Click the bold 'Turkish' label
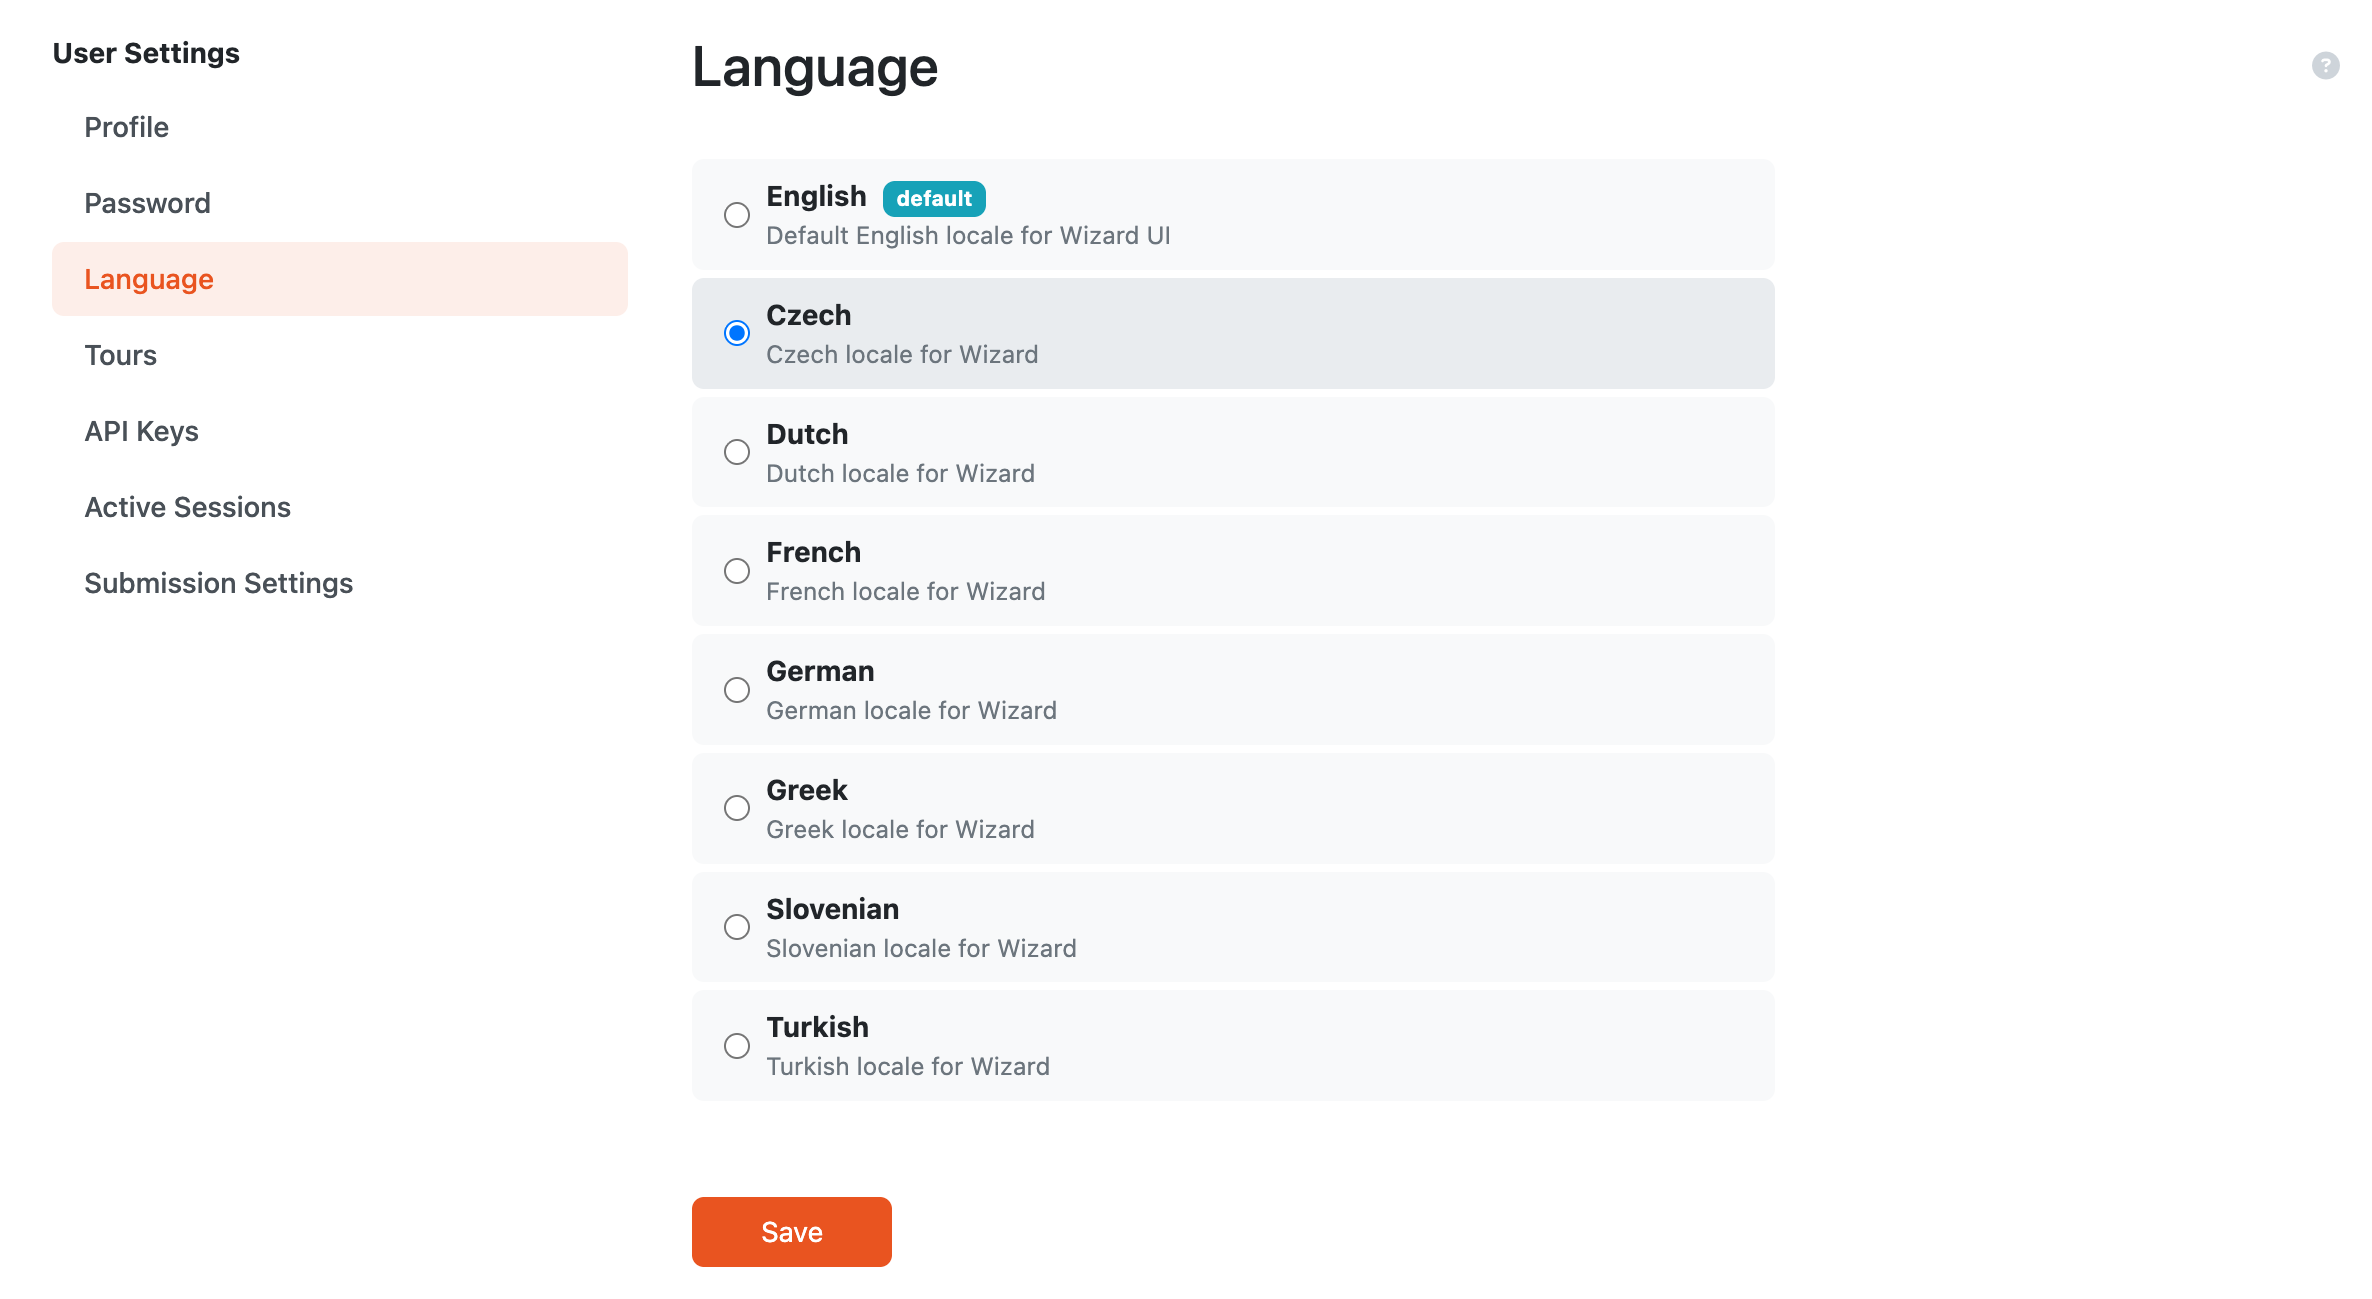 tap(818, 1028)
